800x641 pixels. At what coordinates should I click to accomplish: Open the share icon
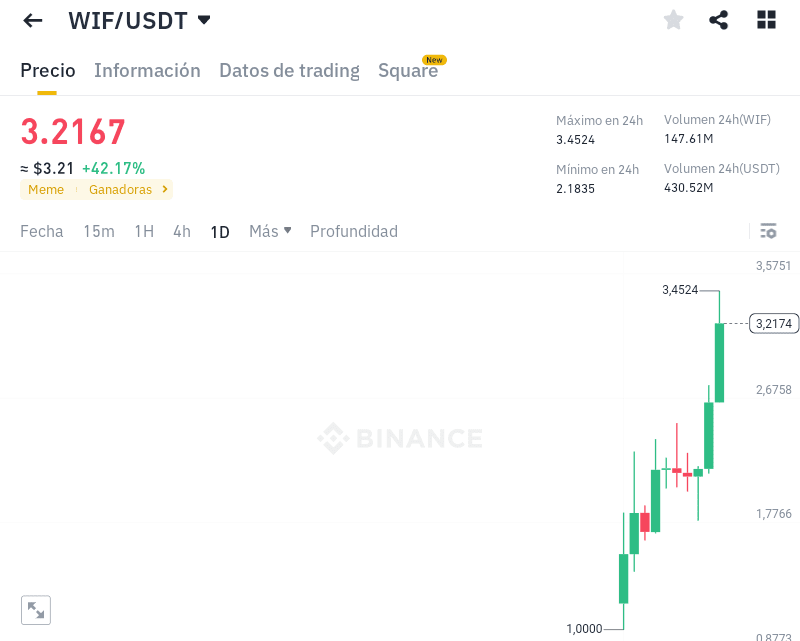click(x=718, y=20)
